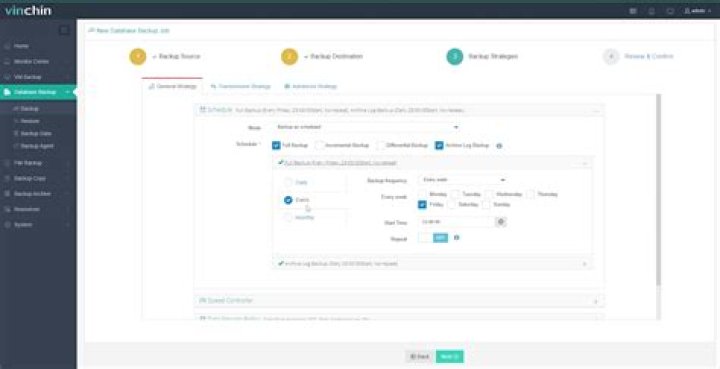Select the Every week radio option
Screen dimensions: 720x369
288,200
